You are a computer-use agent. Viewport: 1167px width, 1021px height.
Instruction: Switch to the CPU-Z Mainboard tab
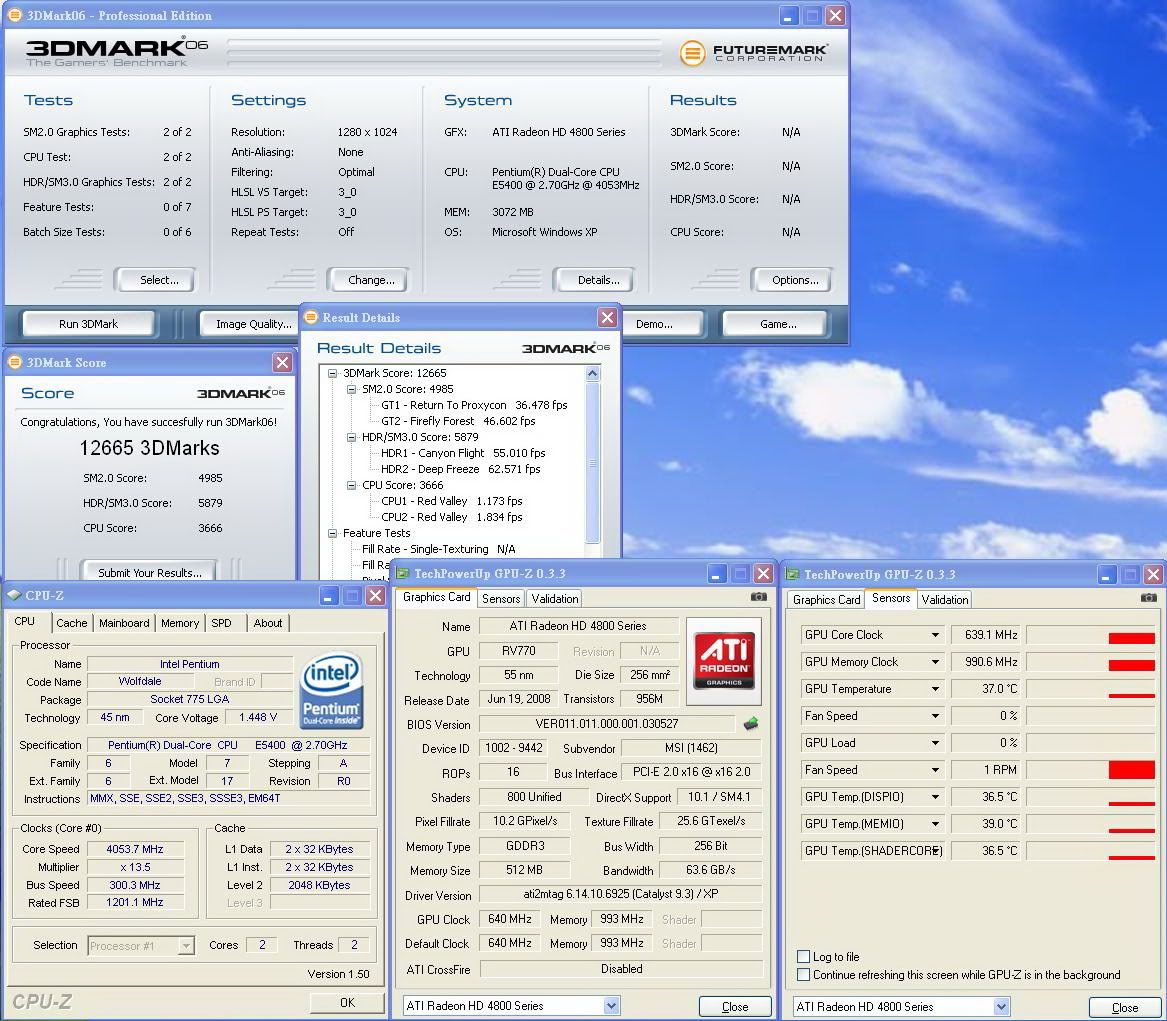[124, 623]
